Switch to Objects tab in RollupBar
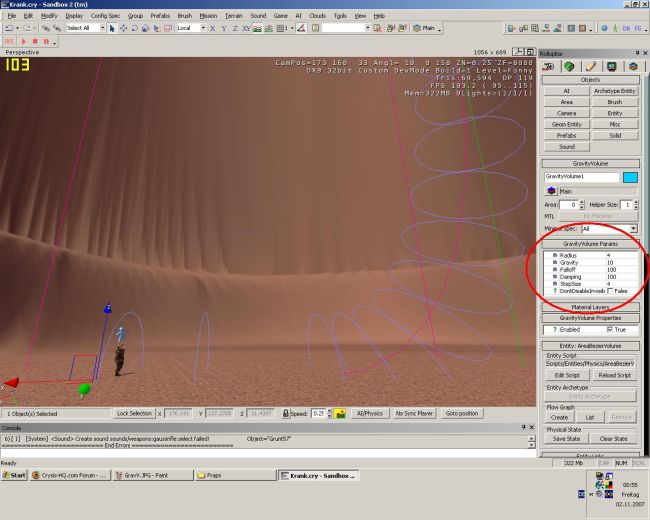 [x=549, y=66]
